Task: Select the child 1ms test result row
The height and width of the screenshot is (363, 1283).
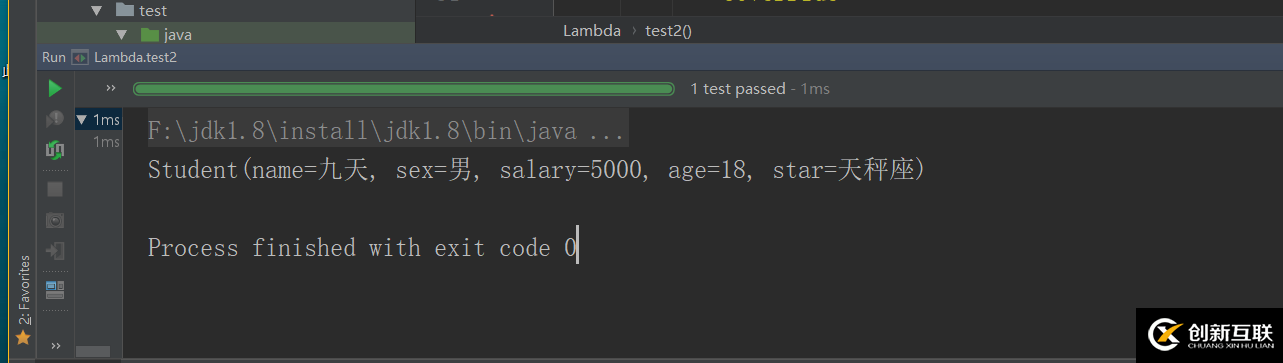Action: pyautogui.click(x=106, y=142)
